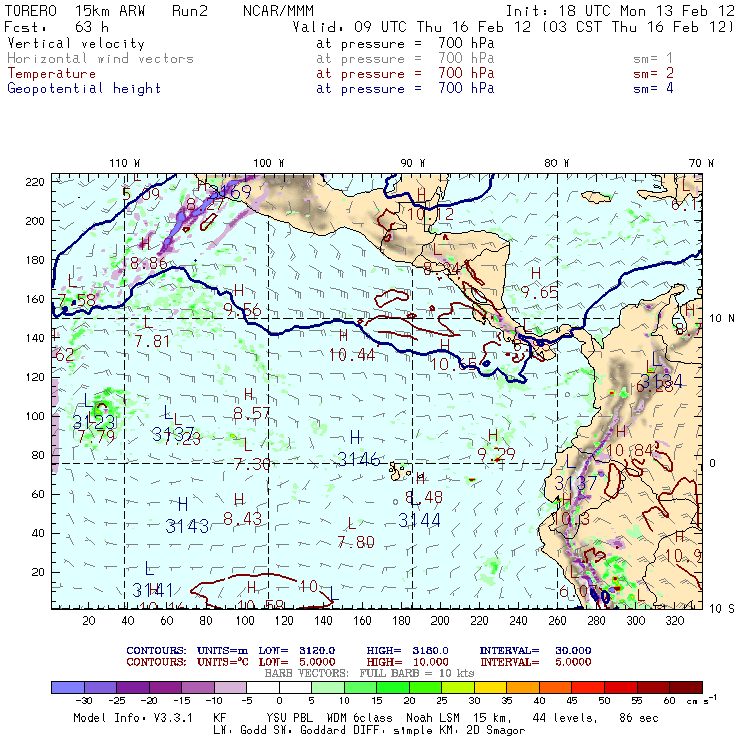
Task: Click the '8.57' temperature label
Action: point(252,414)
